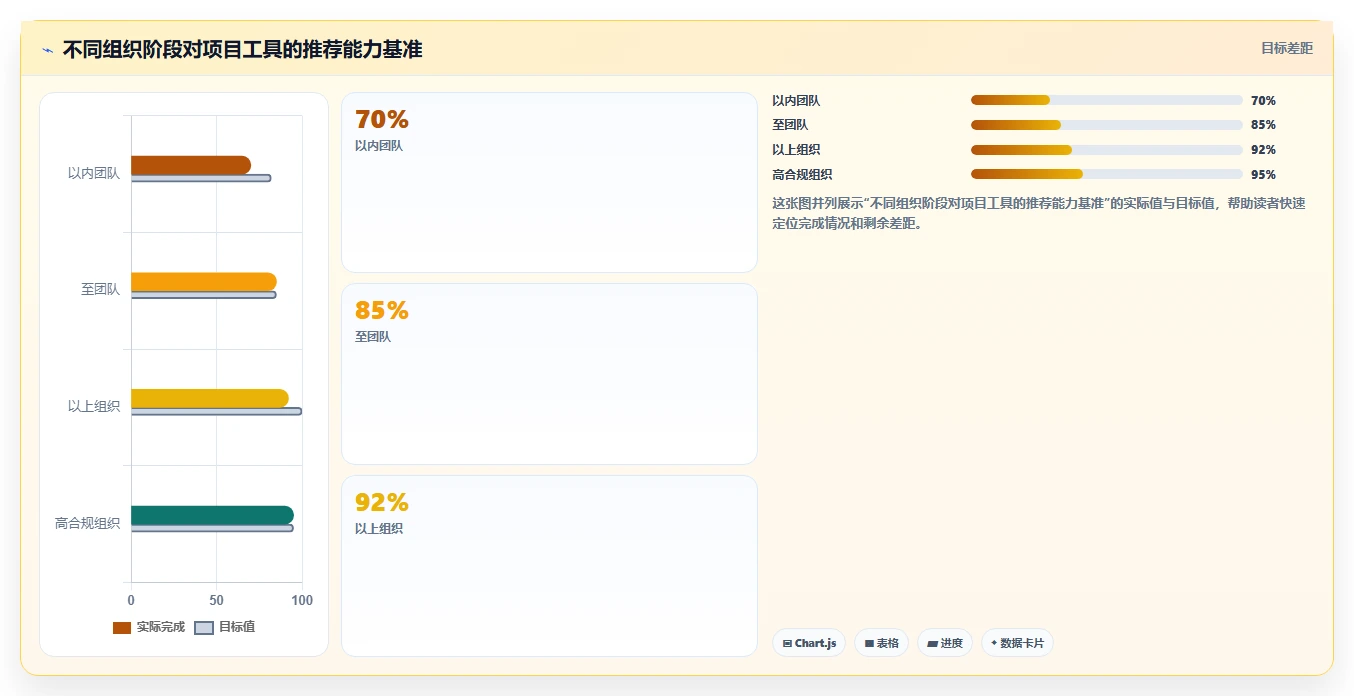The image size is (1354, 696).
Task: Click the 目标差距 label in the header
Action: (x=1286, y=48)
